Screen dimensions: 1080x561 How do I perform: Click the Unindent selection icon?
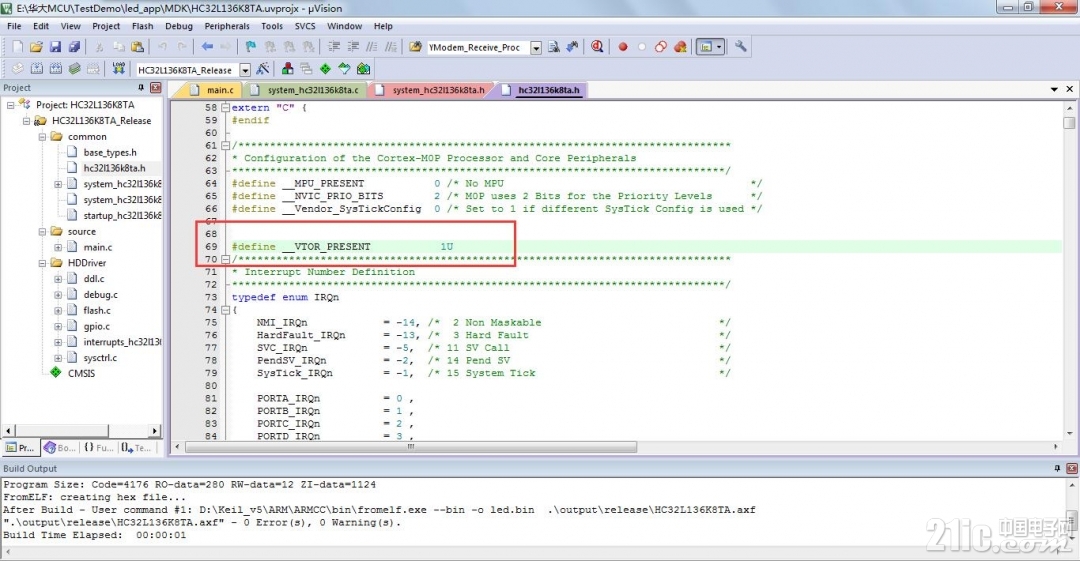click(353, 47)
